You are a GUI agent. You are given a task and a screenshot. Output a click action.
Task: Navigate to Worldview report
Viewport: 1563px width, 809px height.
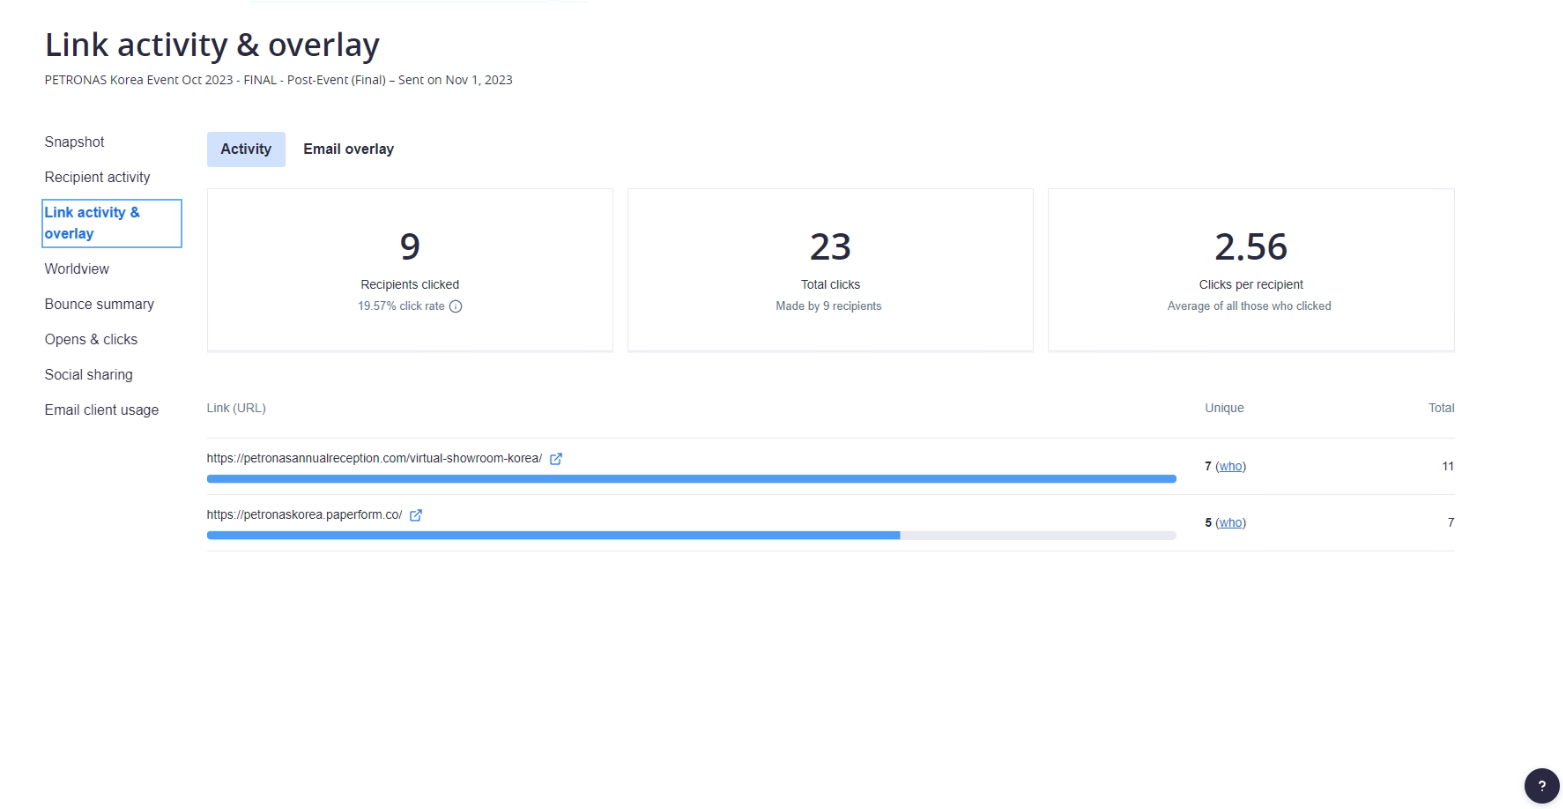coord(77,269)
